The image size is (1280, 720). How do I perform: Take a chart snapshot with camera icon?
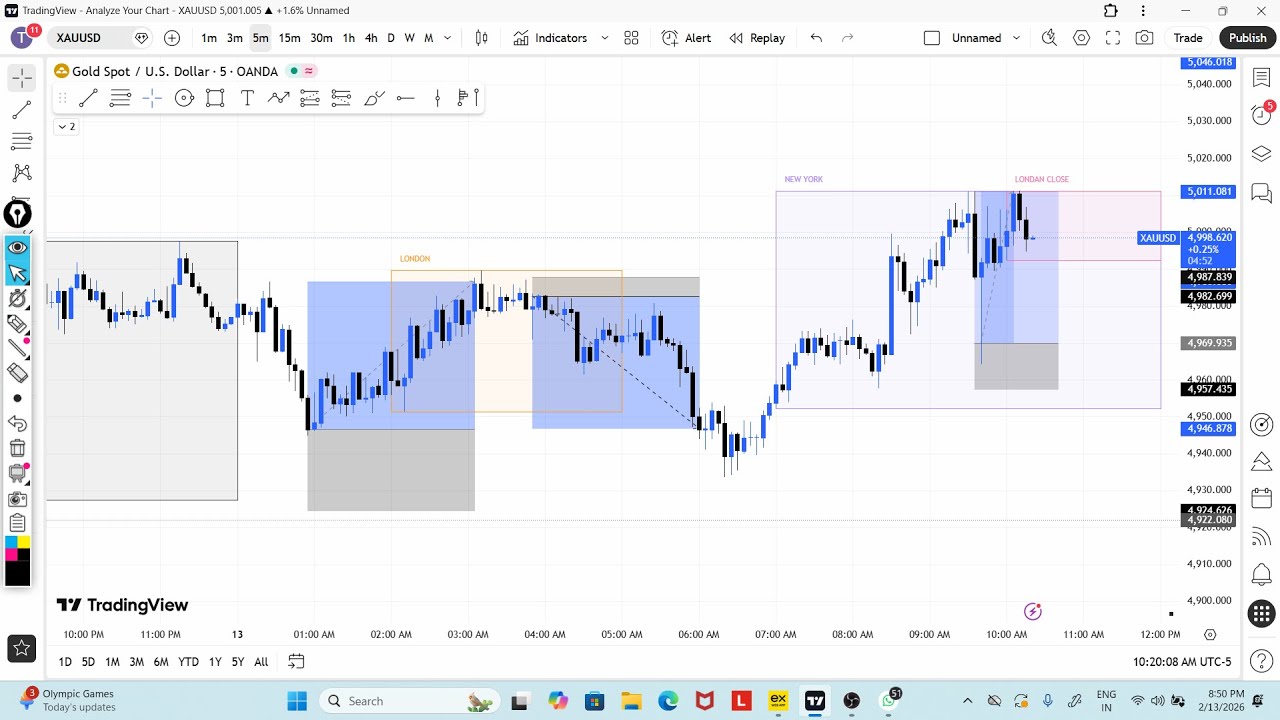point(1144,38)
